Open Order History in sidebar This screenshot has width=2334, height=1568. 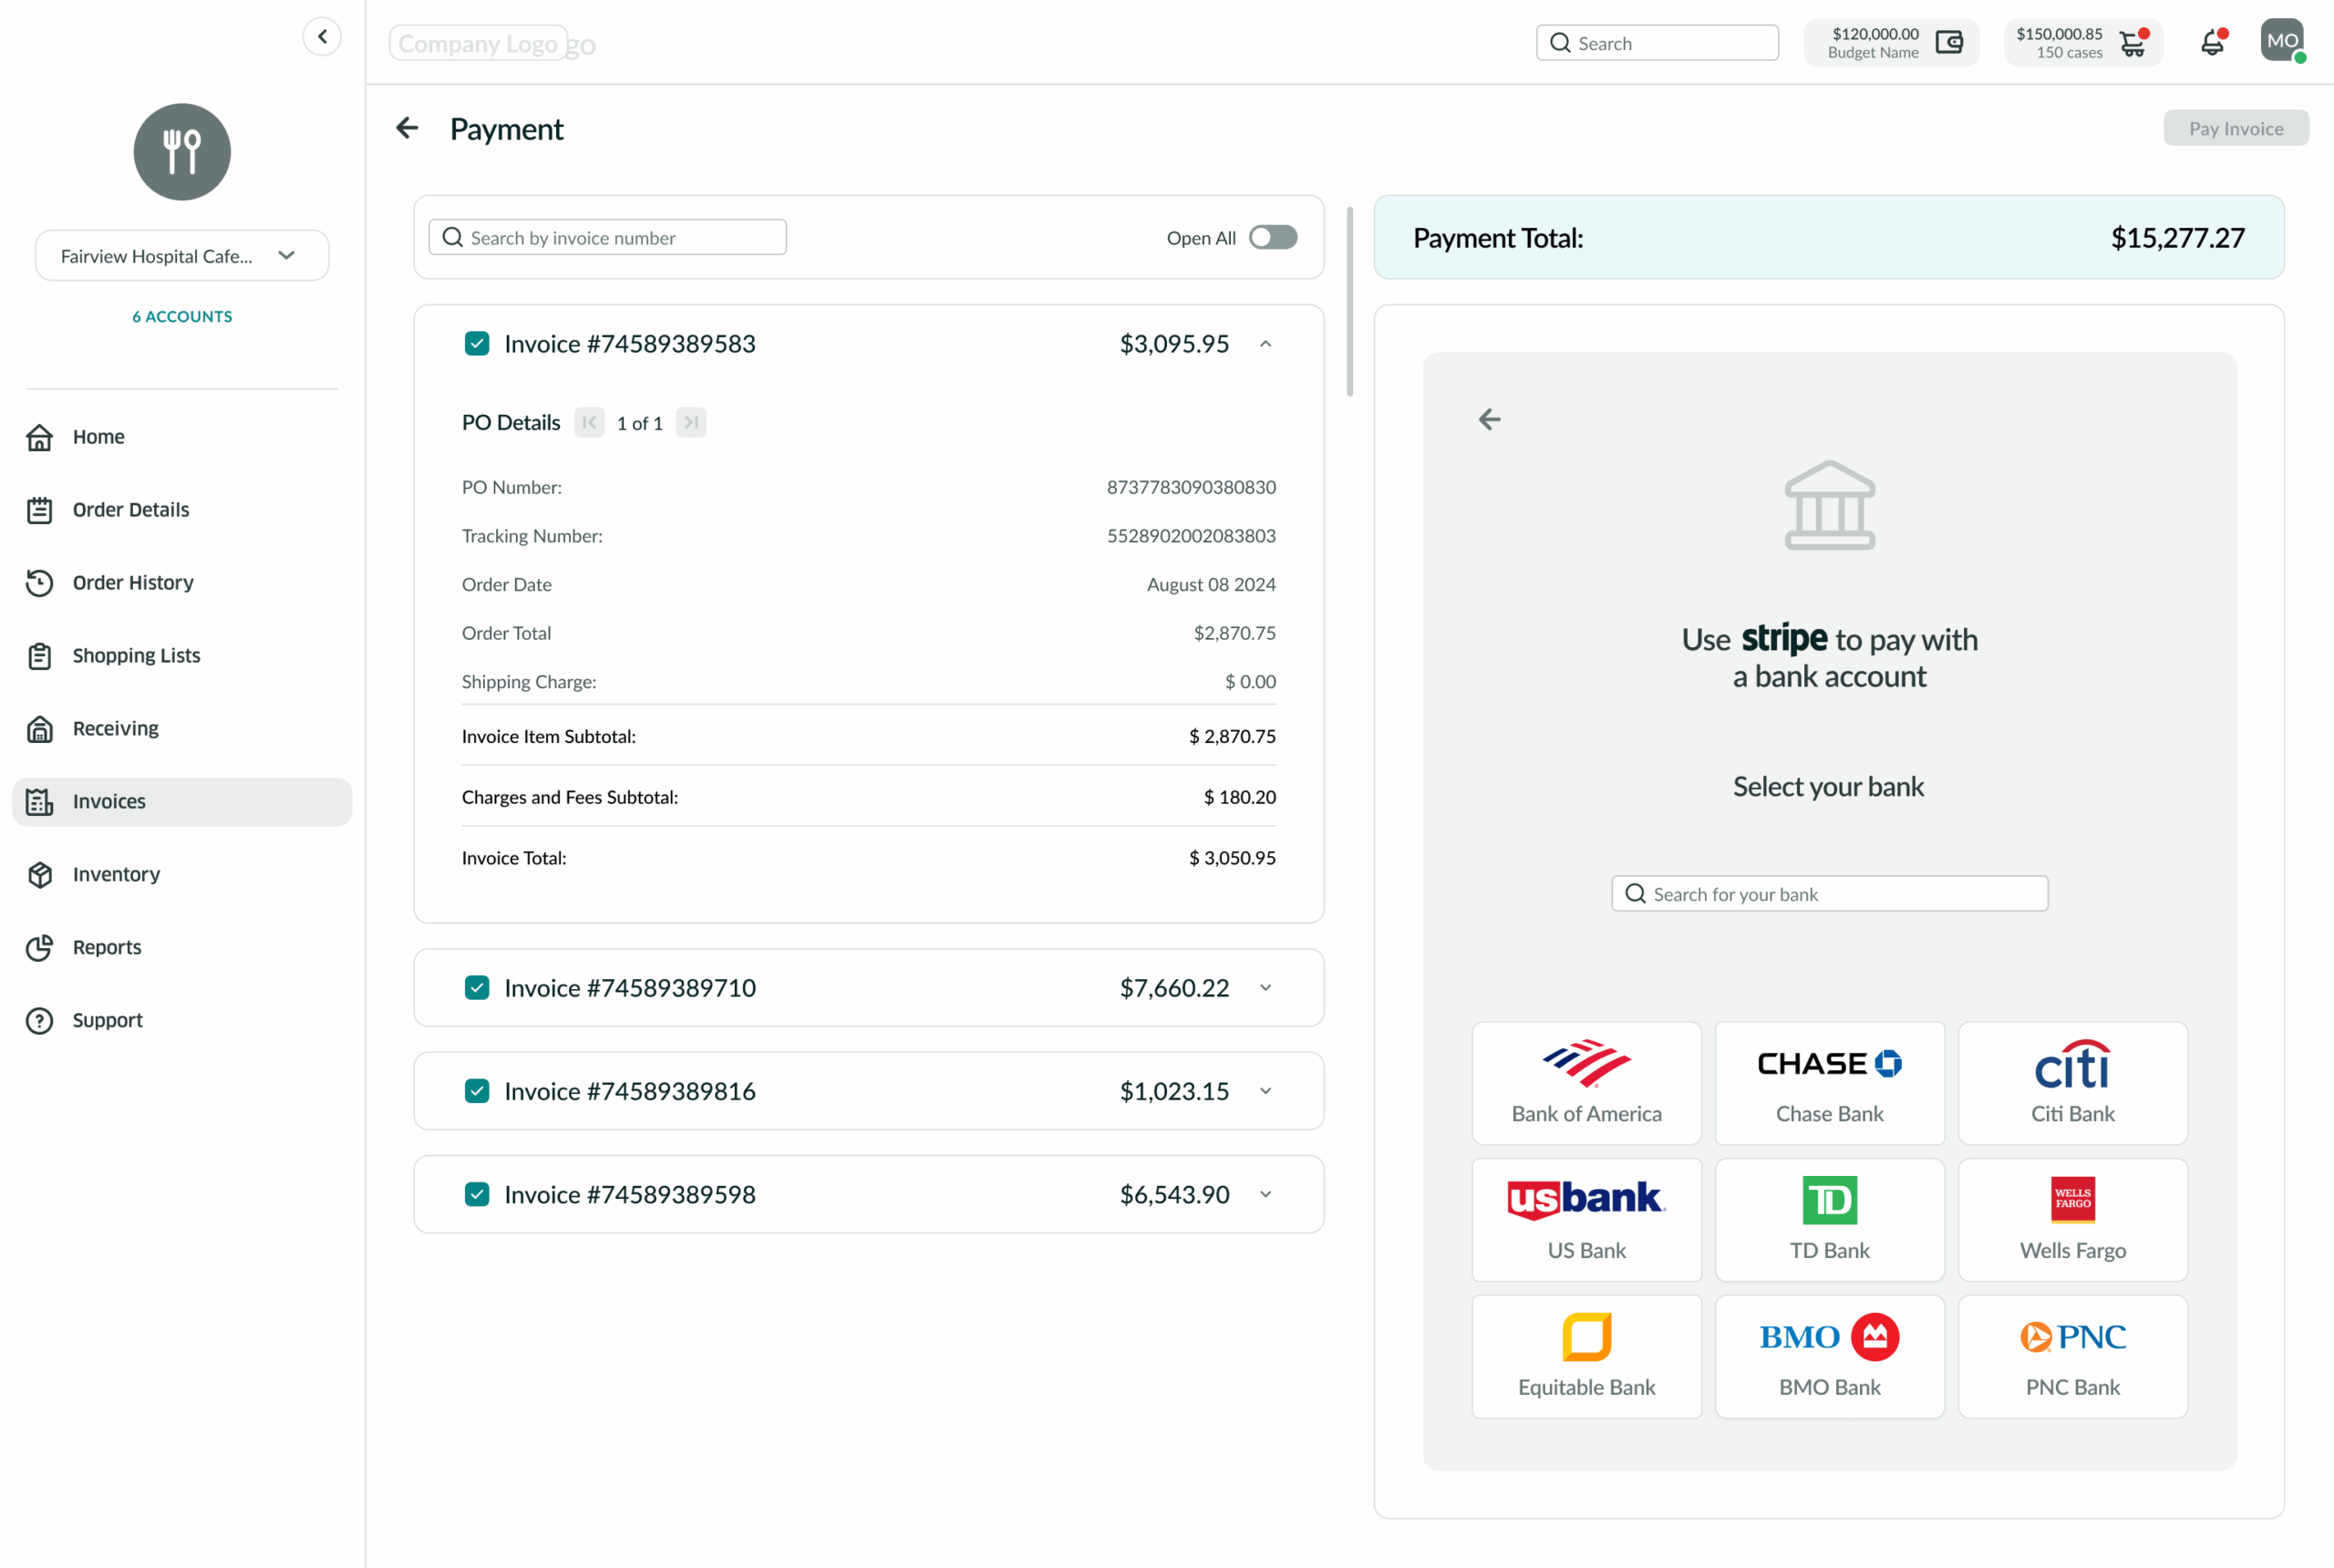[x=182, y=583]
